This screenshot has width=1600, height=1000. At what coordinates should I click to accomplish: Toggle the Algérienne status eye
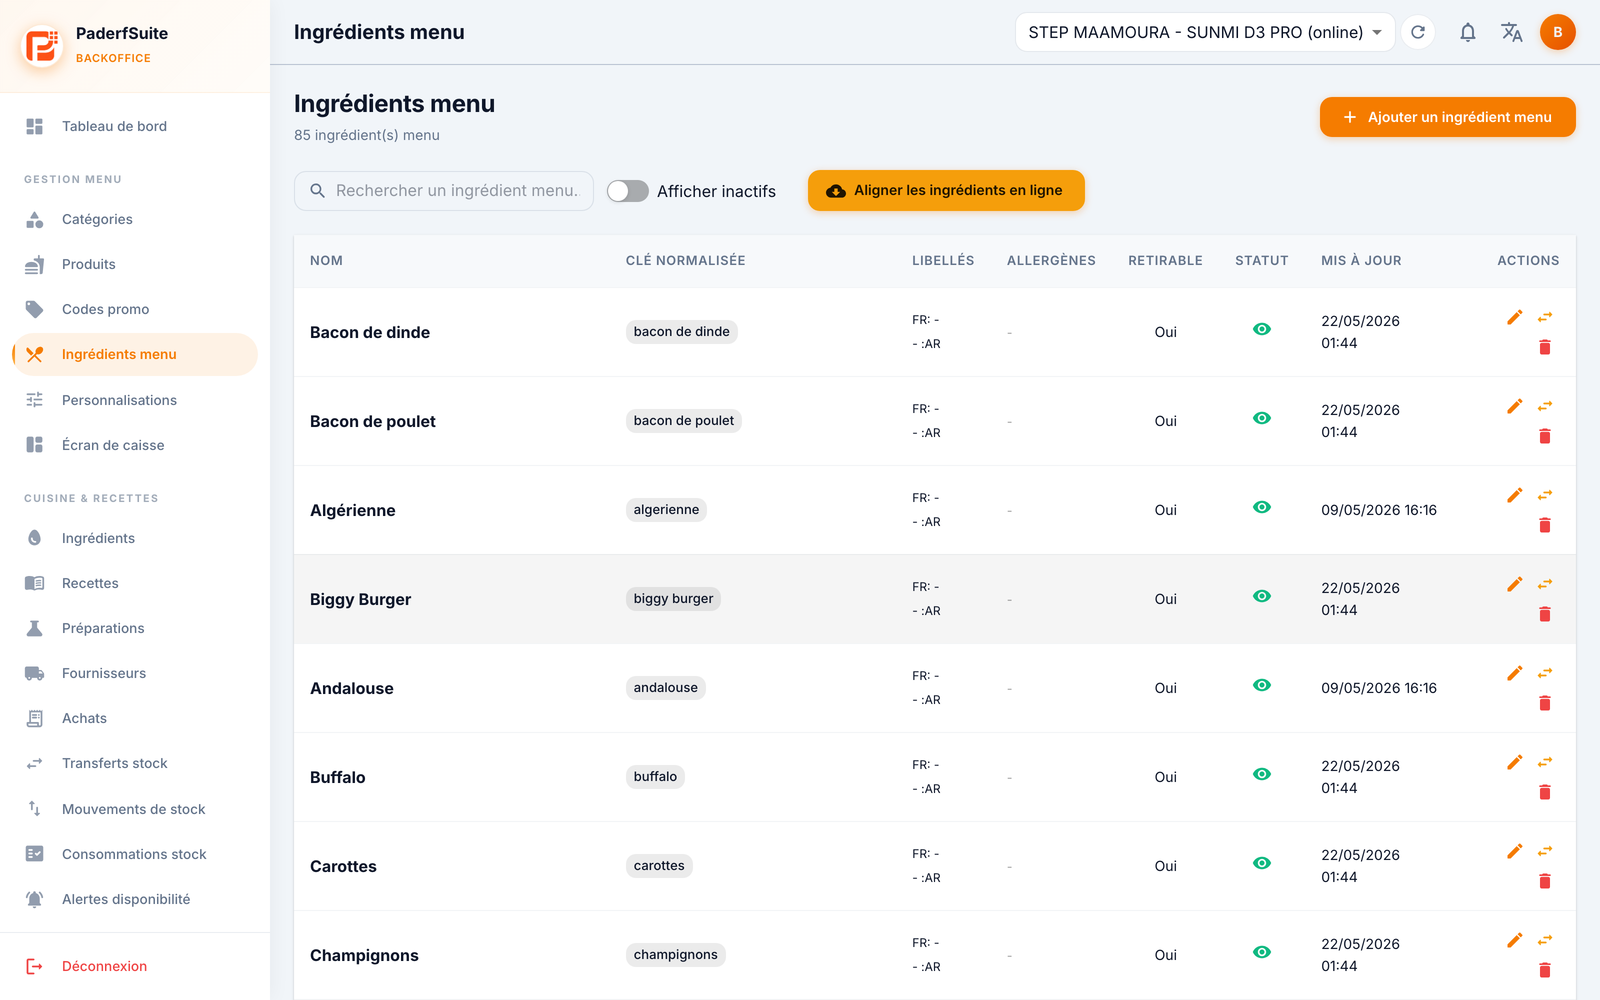1262,507
